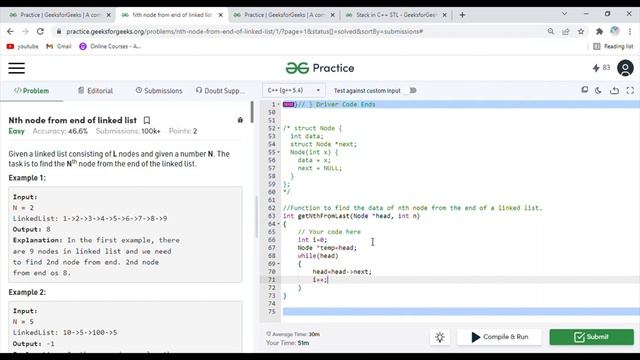Open Gmail bookmark

coord(59,47)
